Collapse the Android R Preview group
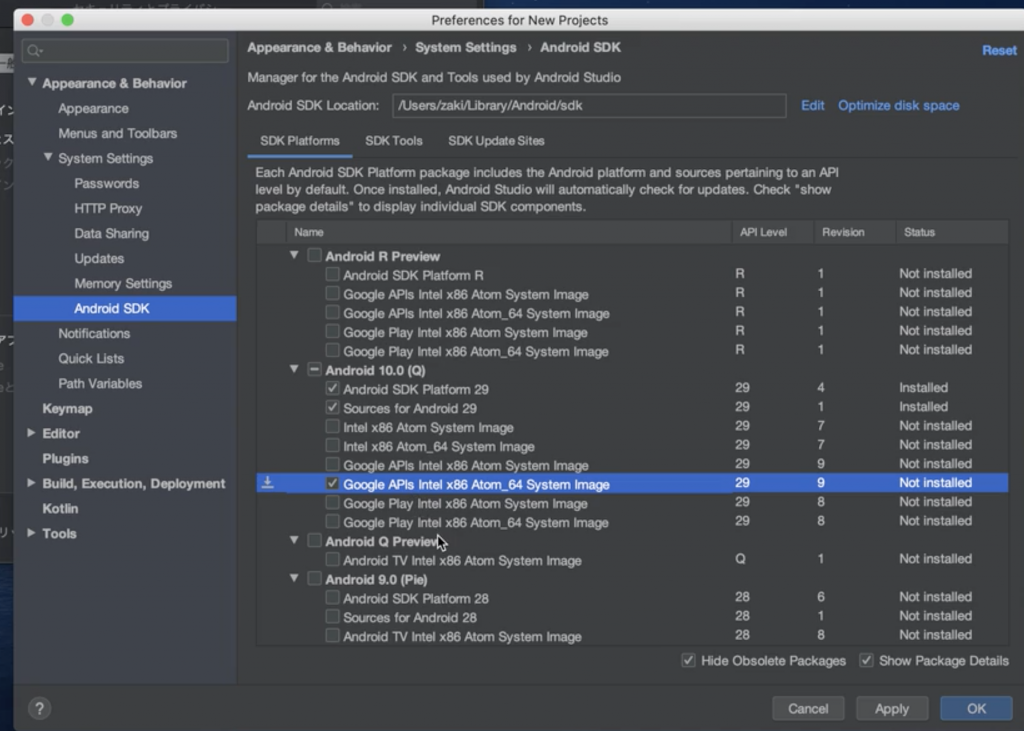 (294, 255)
